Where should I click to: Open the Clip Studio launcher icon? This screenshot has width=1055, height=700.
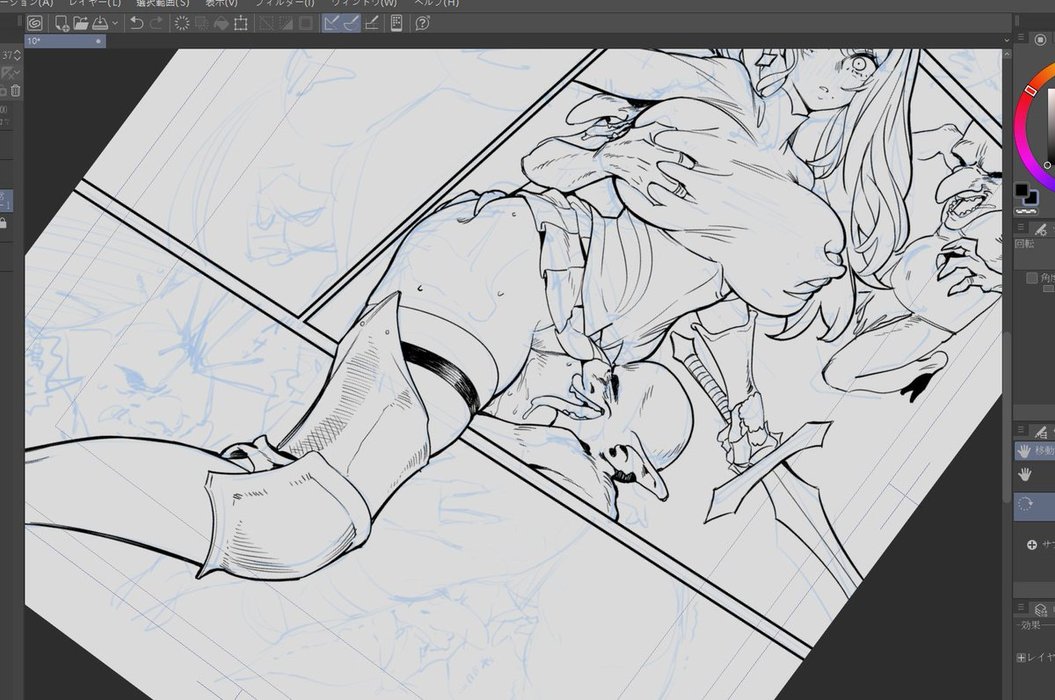point(35,23)
